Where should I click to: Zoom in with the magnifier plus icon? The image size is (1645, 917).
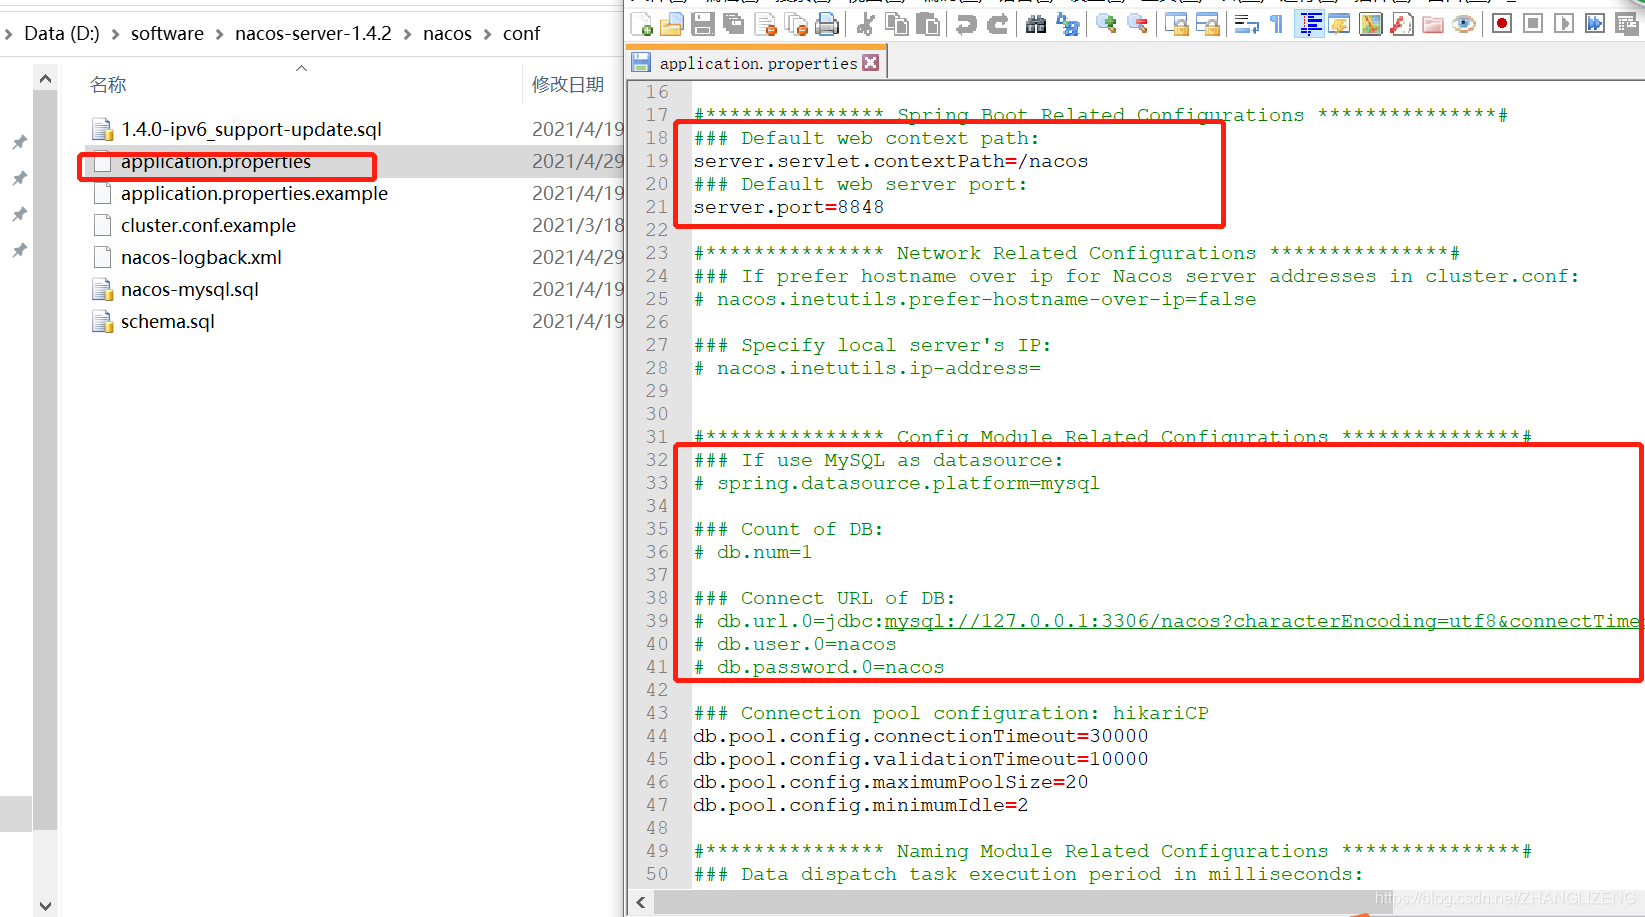(x=1106, y=24)
